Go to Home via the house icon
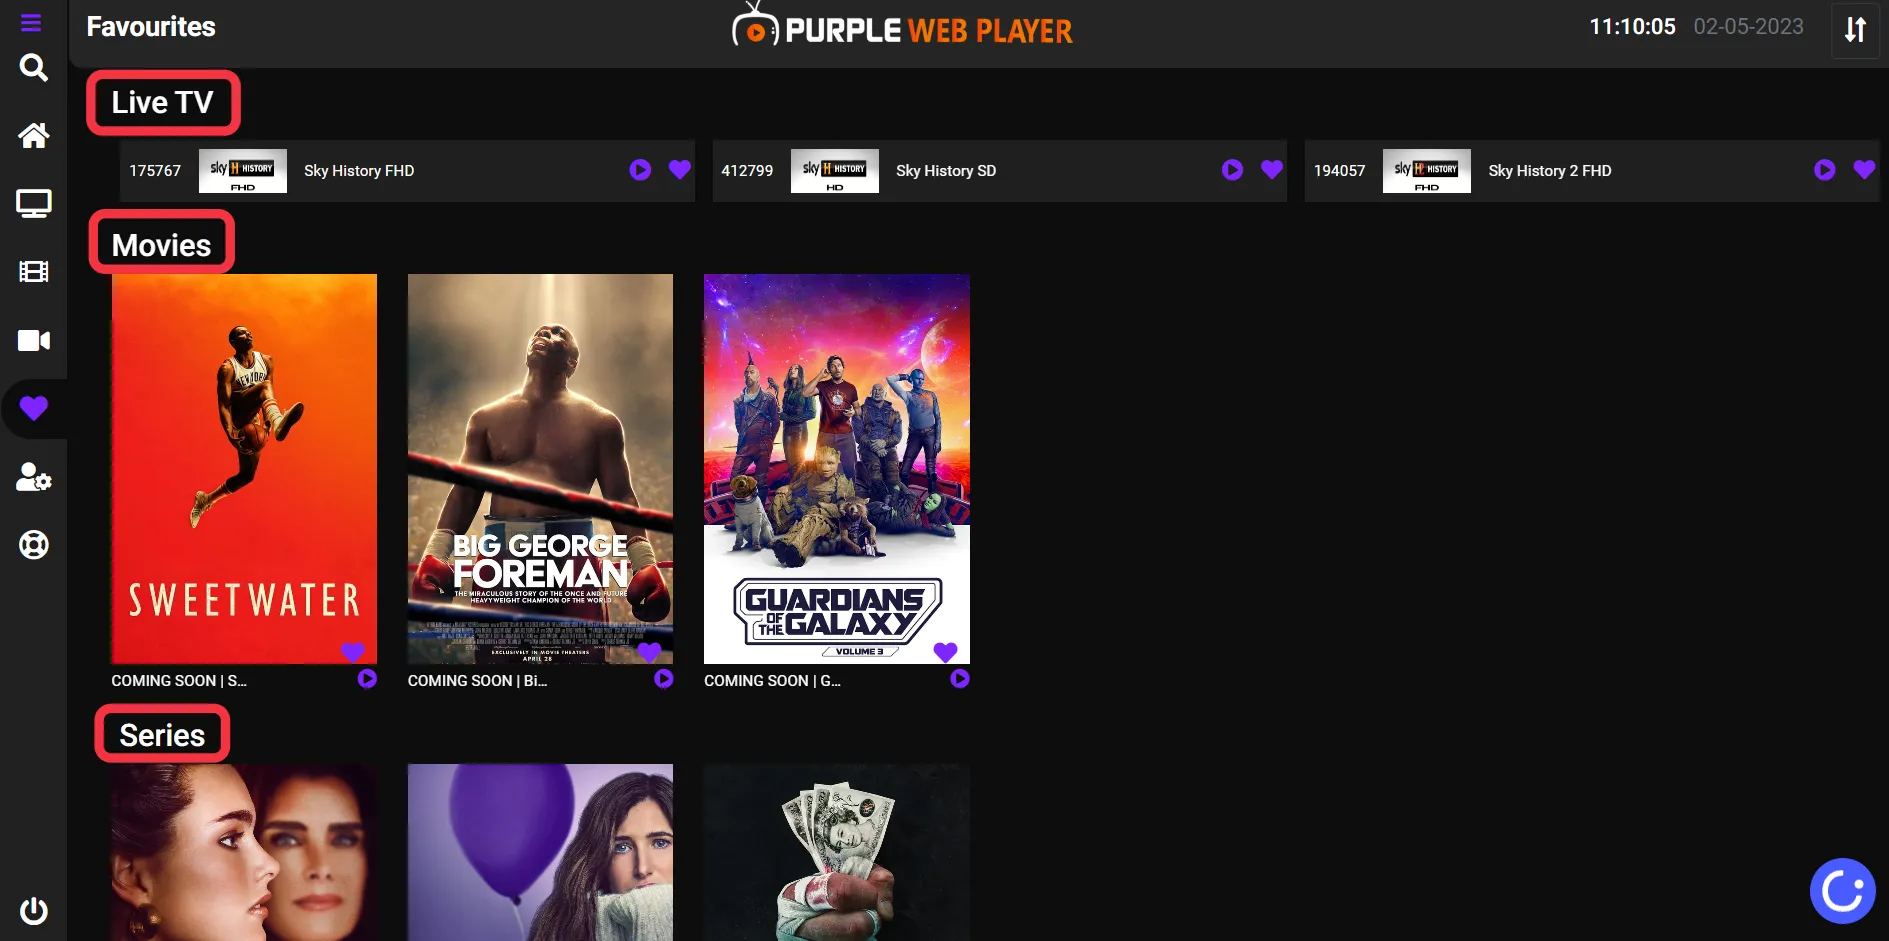The width and height of the screenshot is (1889, 941). click(x=34, y=135)
